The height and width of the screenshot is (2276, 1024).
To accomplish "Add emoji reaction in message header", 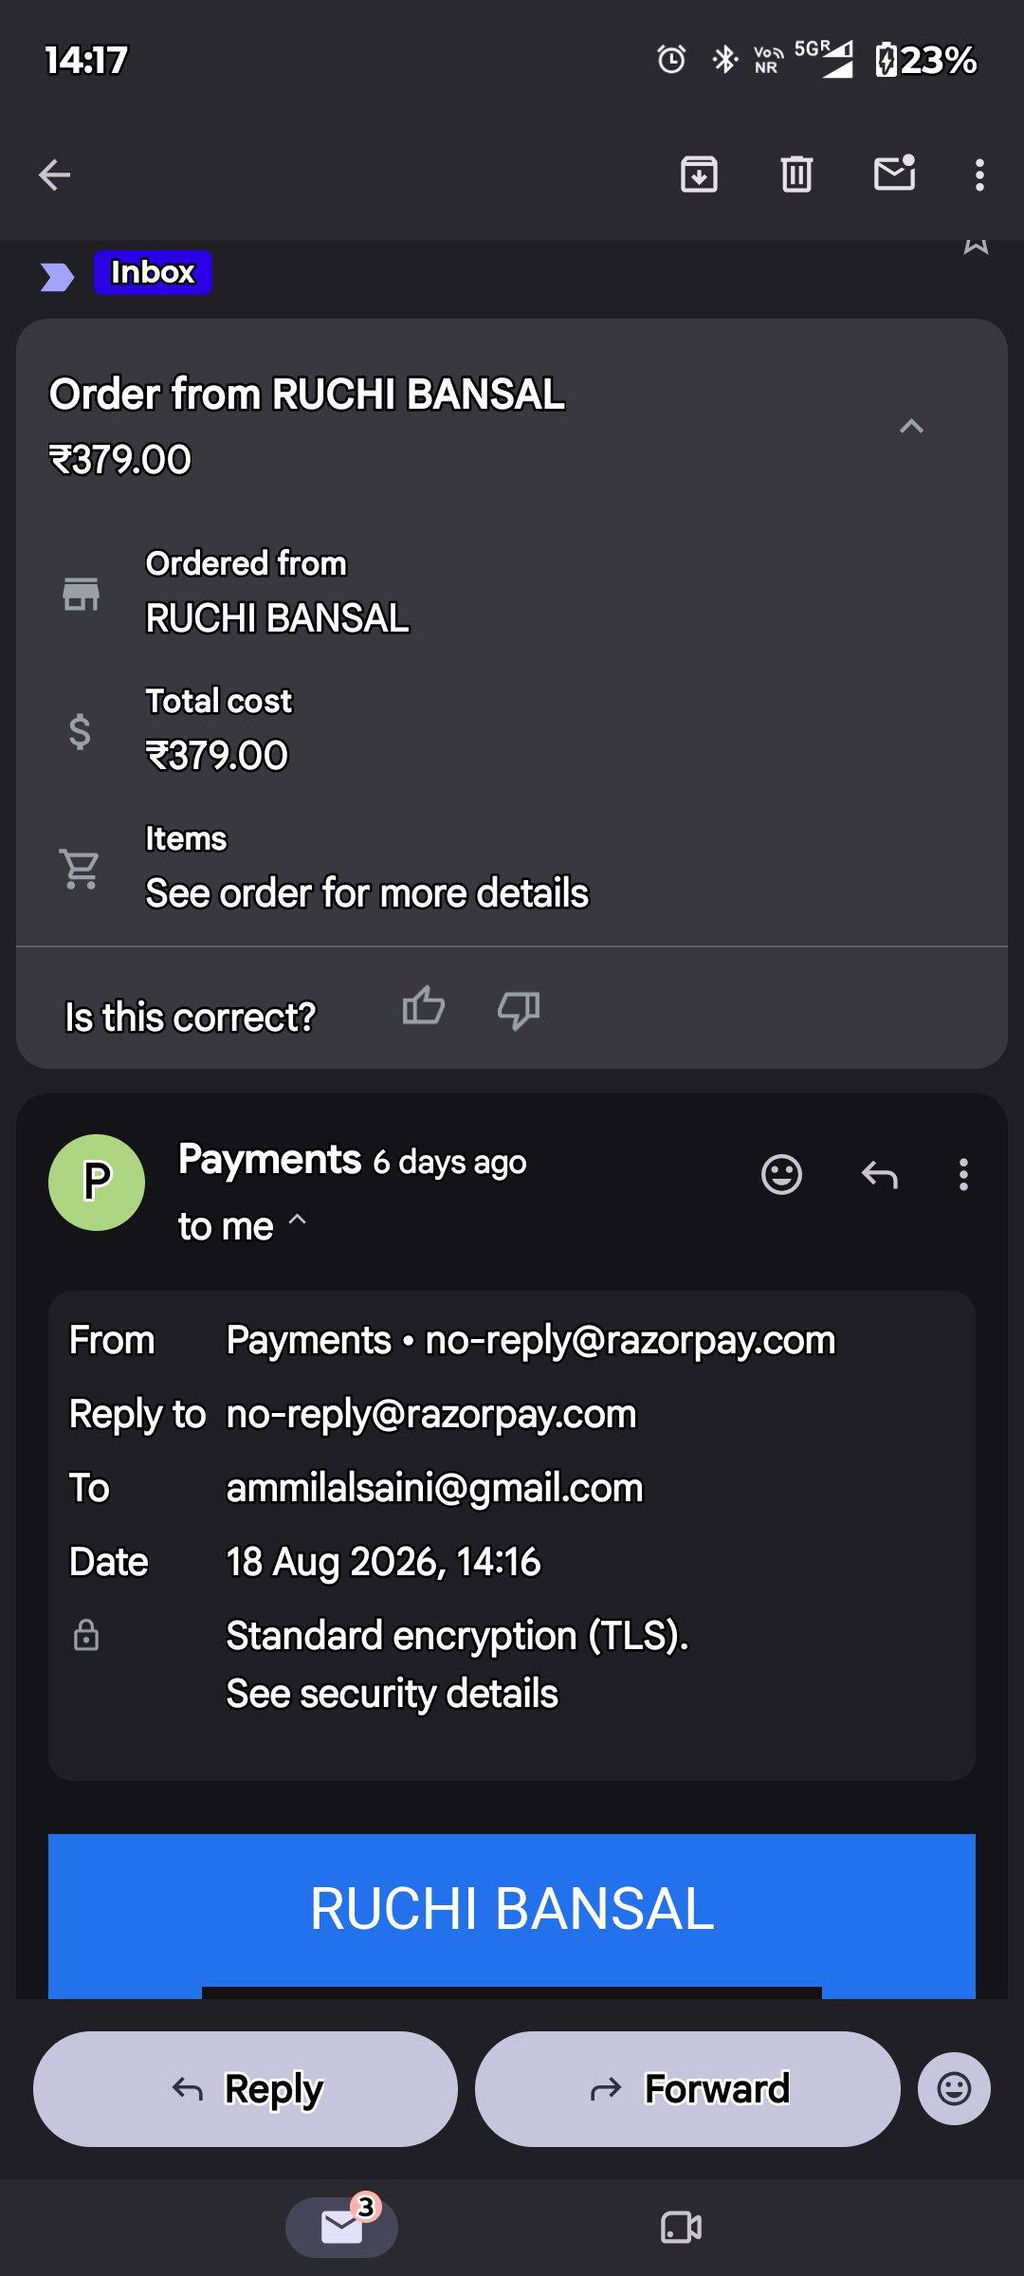I will pyautogui.click(x=782, y=1174).
